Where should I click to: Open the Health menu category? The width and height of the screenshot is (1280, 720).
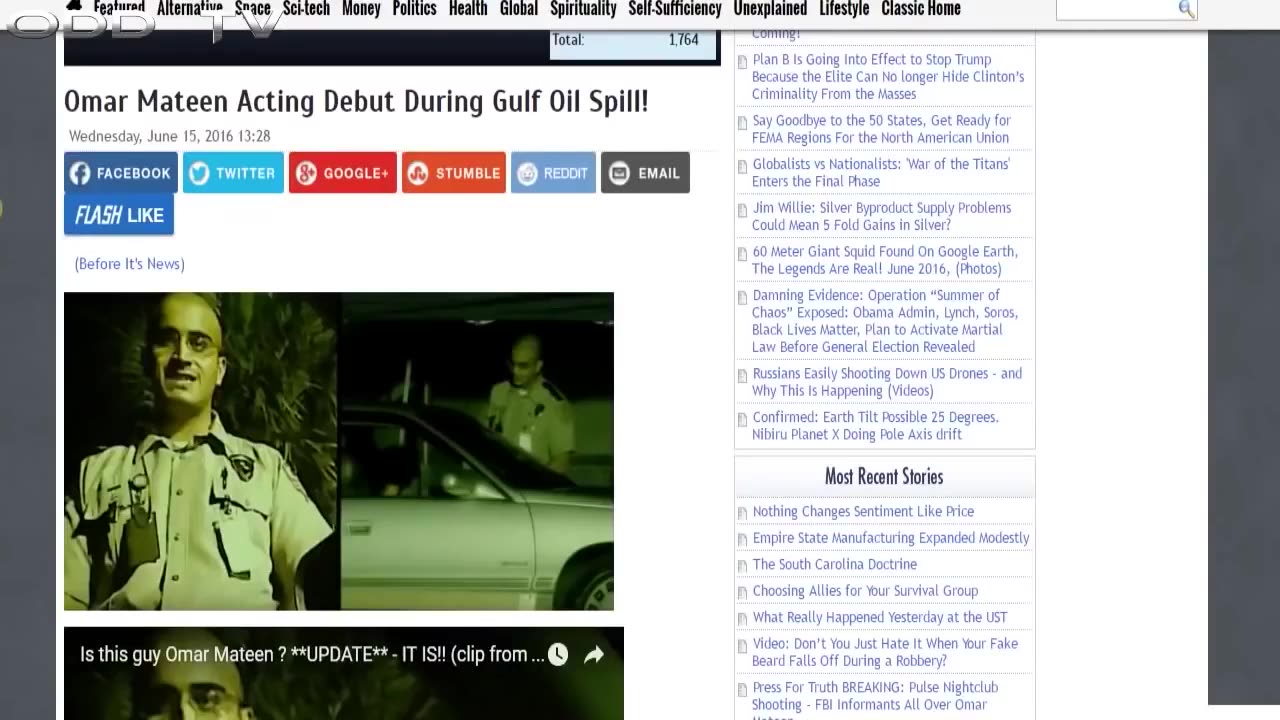pyautogui.click(x=468, y=9)
